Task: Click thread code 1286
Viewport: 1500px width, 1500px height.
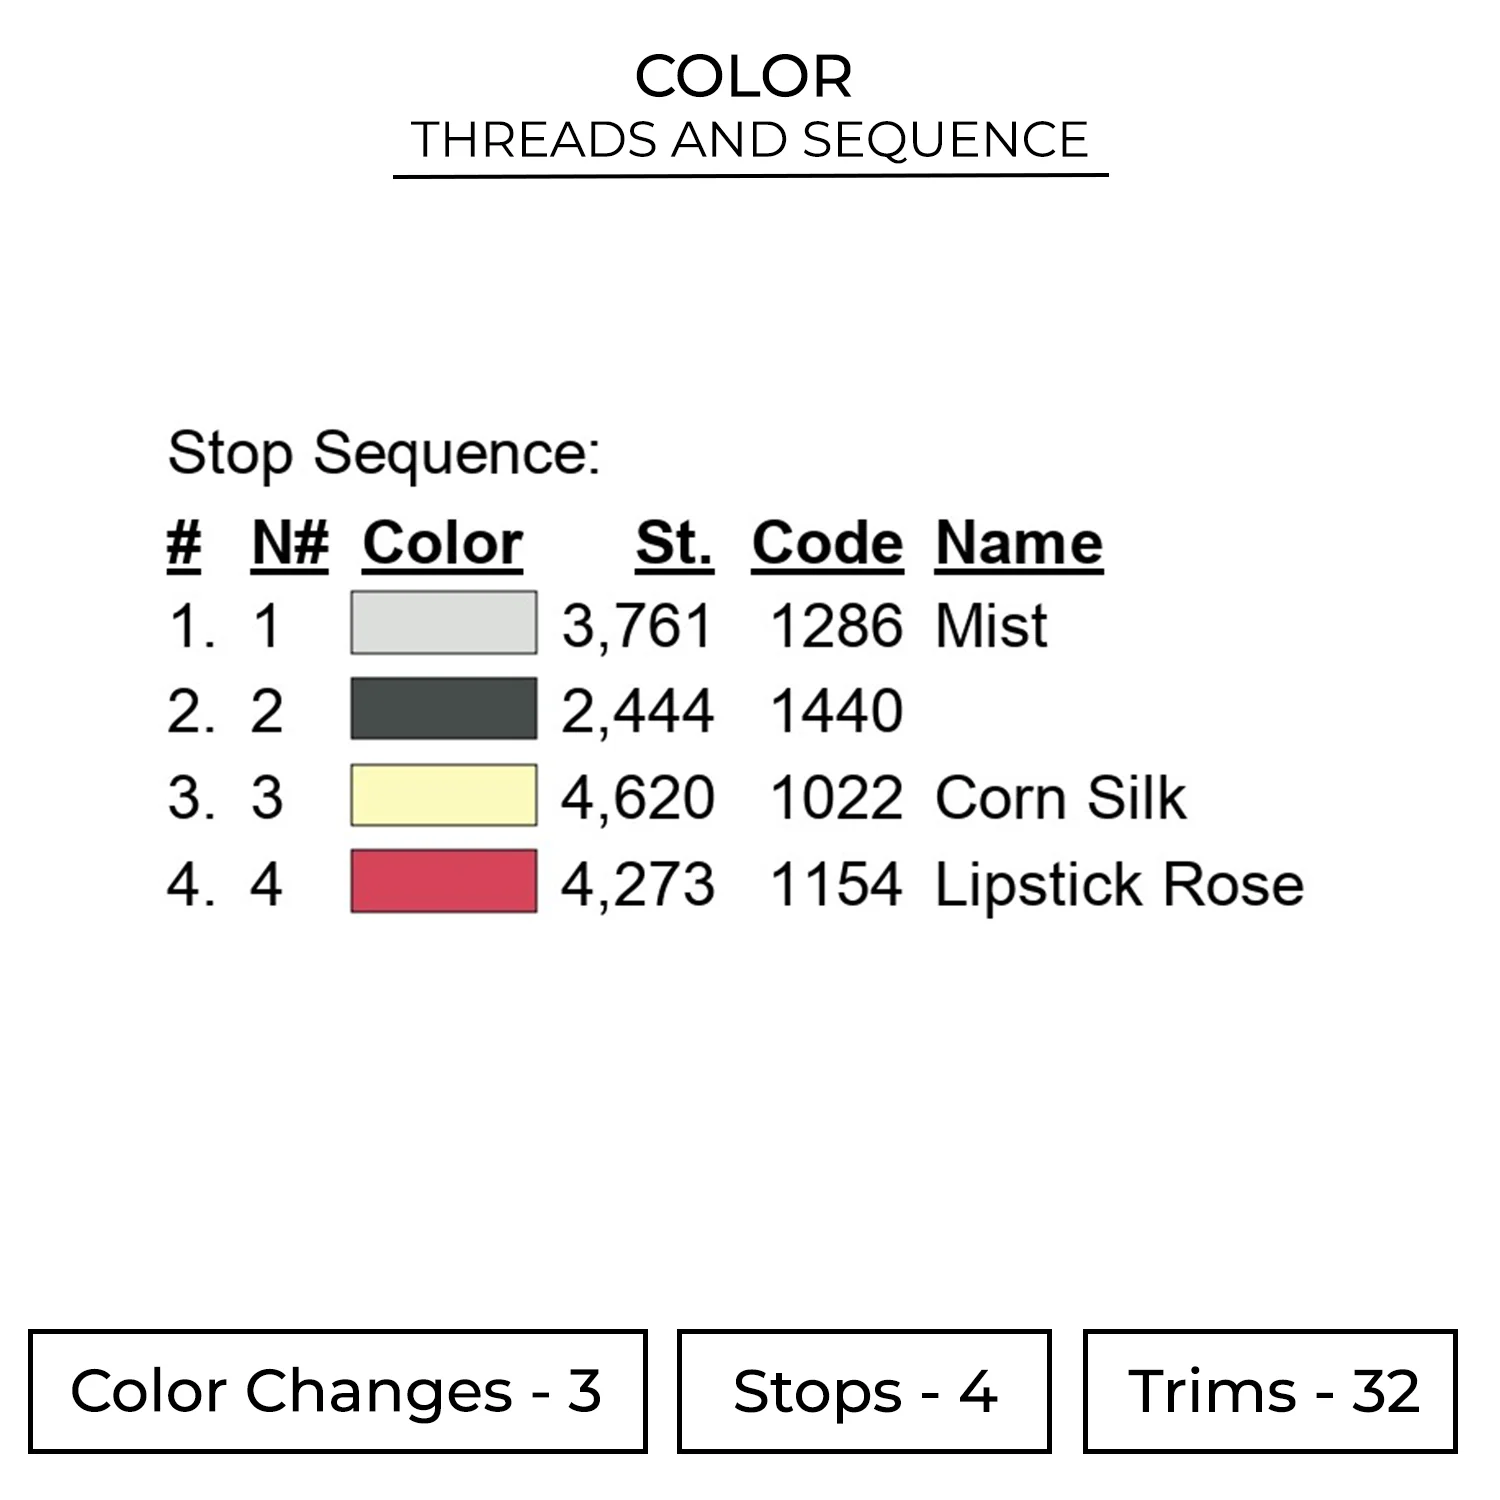Action: pyautogui.click(x=836, y=626)
